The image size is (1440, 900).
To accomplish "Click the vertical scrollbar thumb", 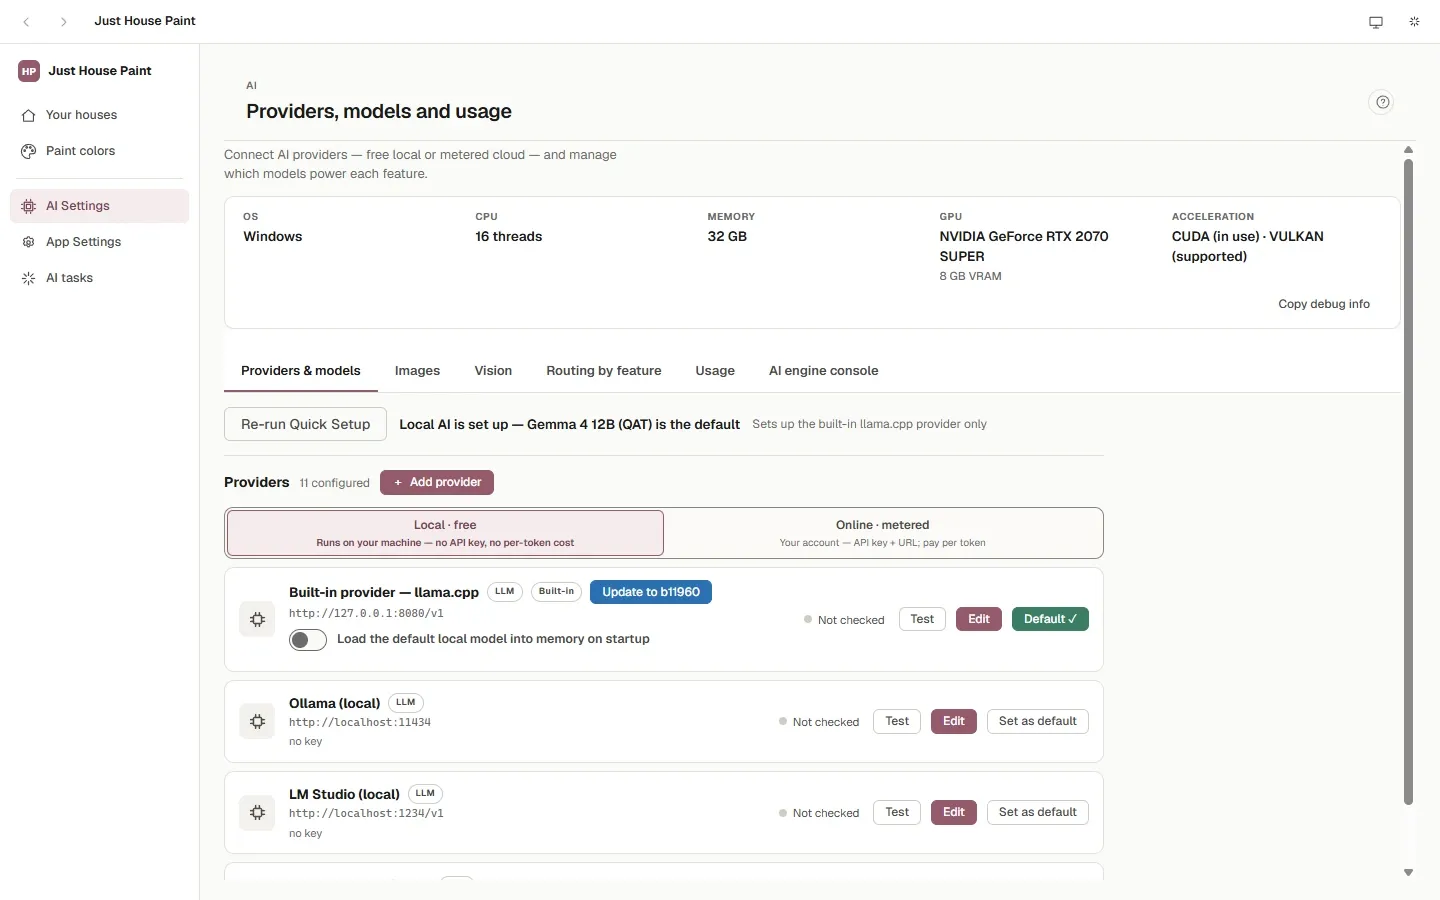I will coord(1408,482).
